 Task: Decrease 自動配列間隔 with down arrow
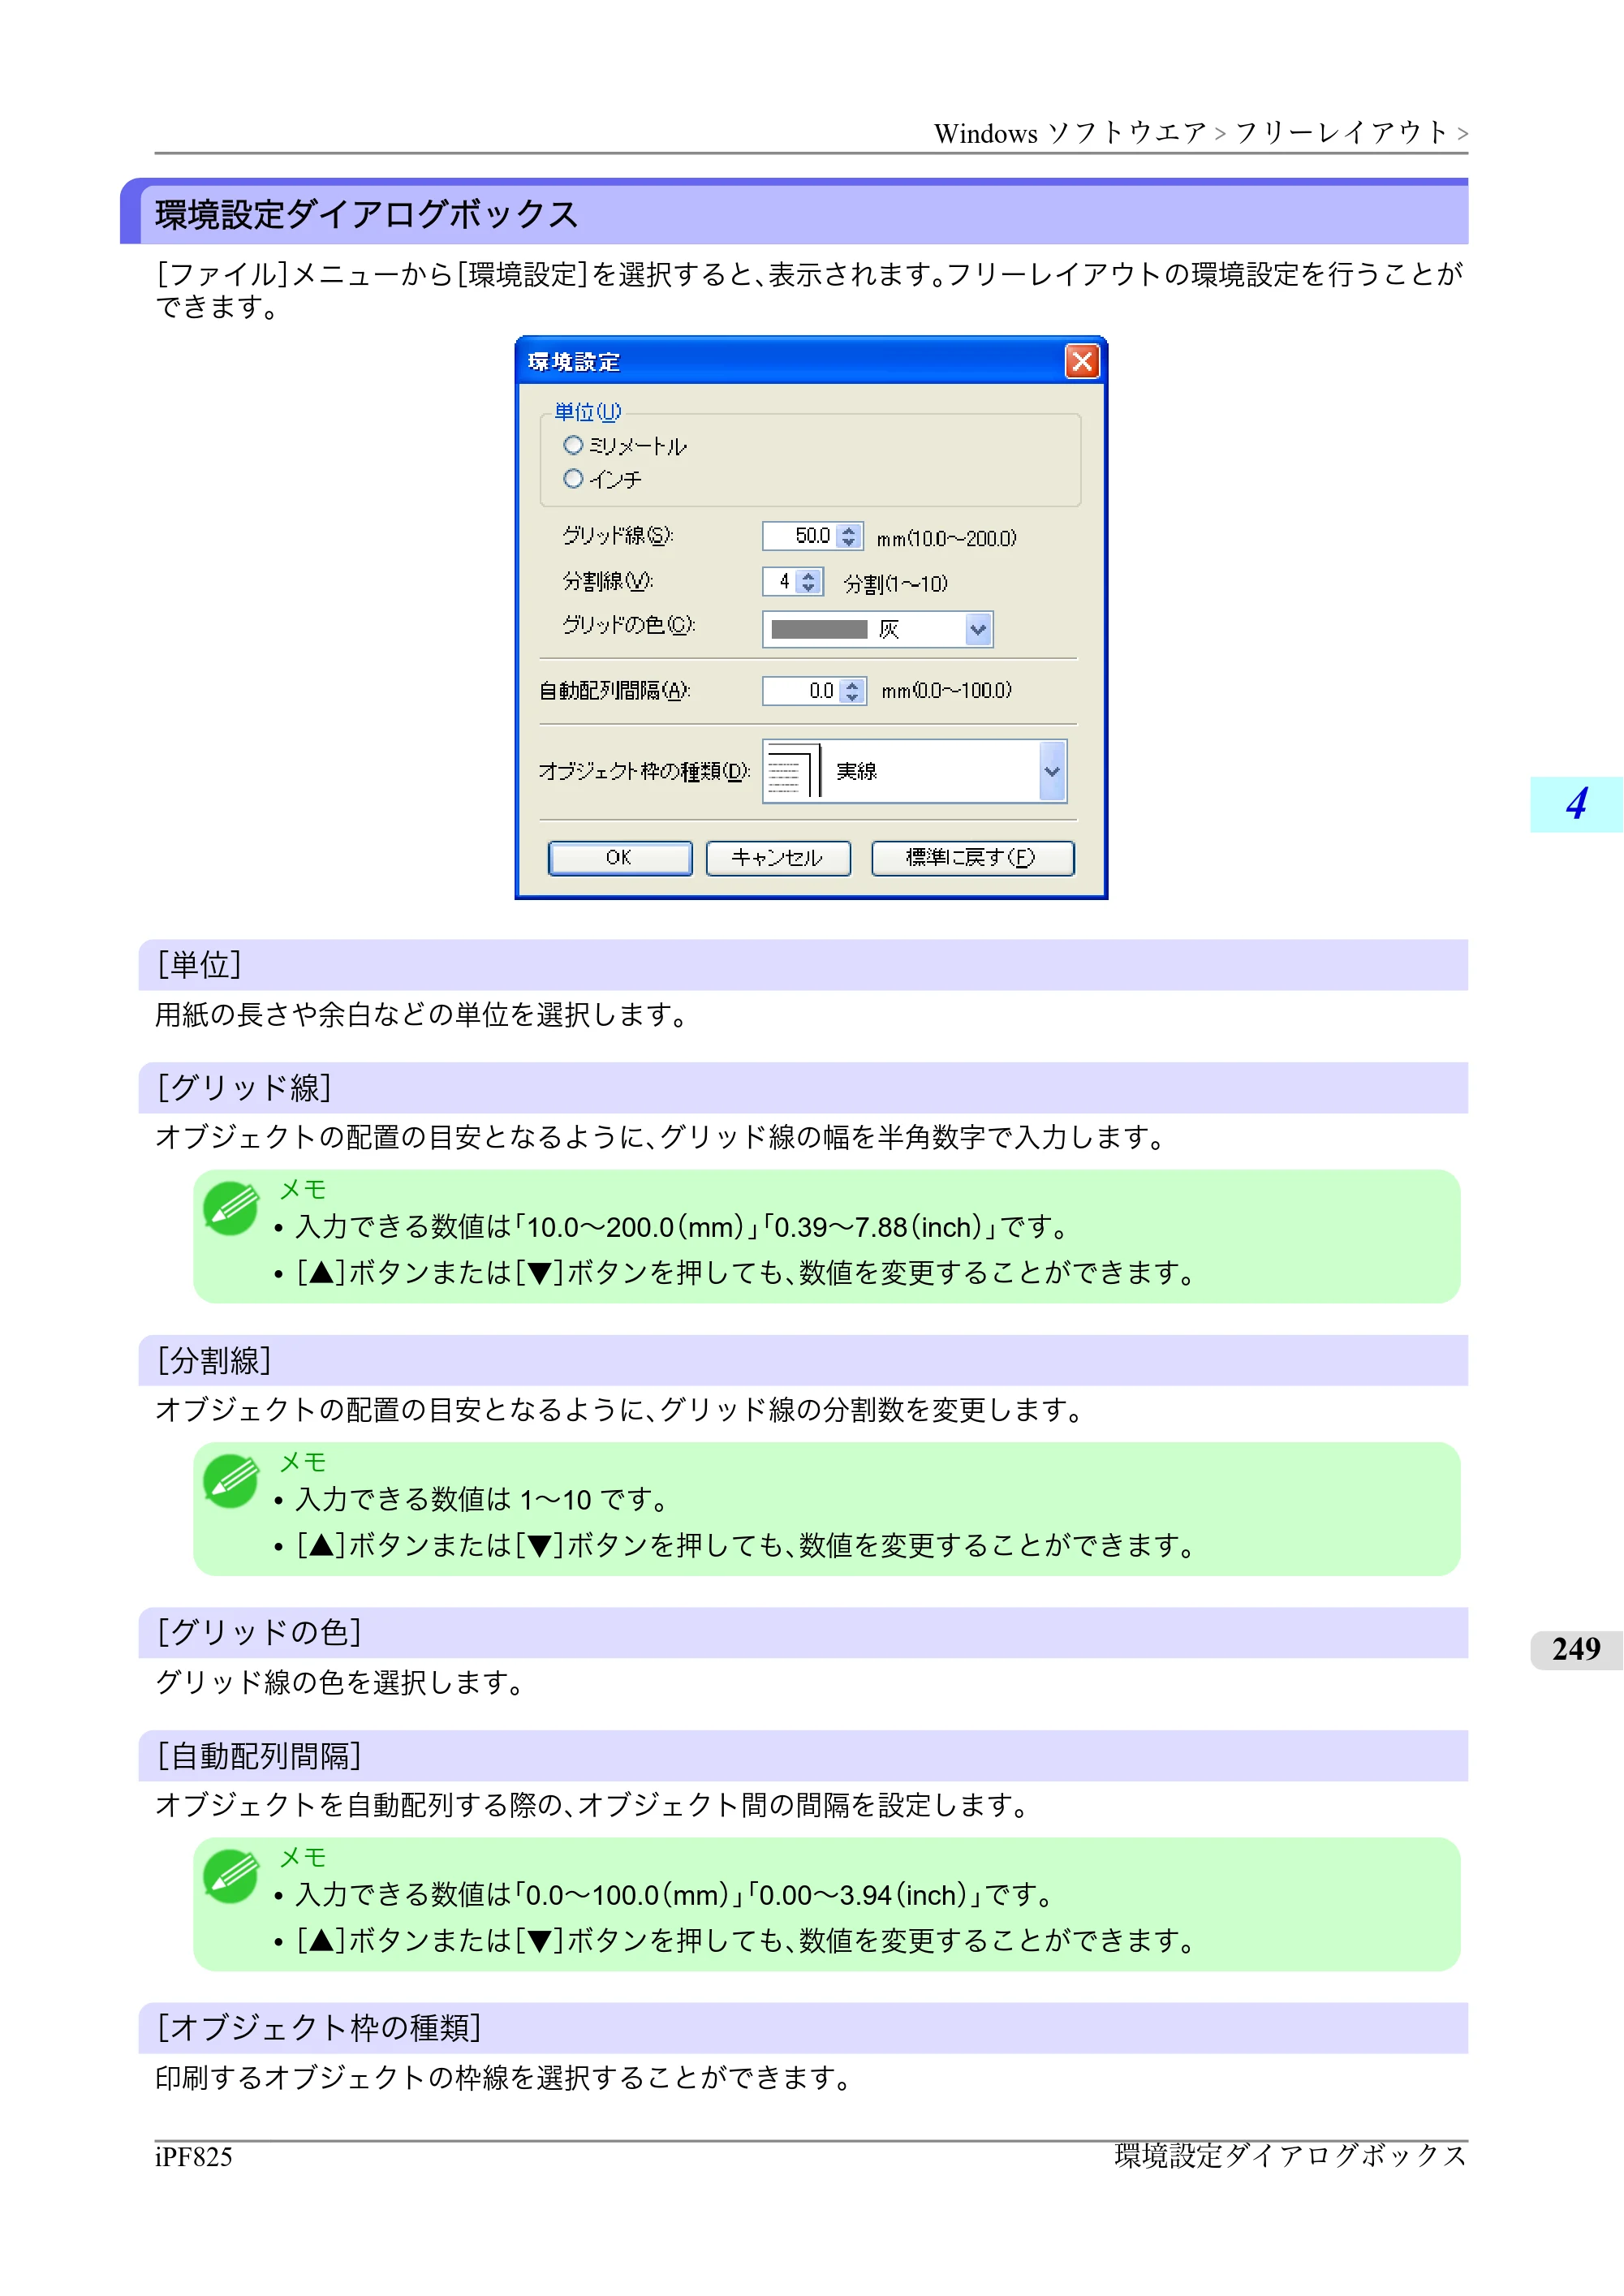[852, 698]
